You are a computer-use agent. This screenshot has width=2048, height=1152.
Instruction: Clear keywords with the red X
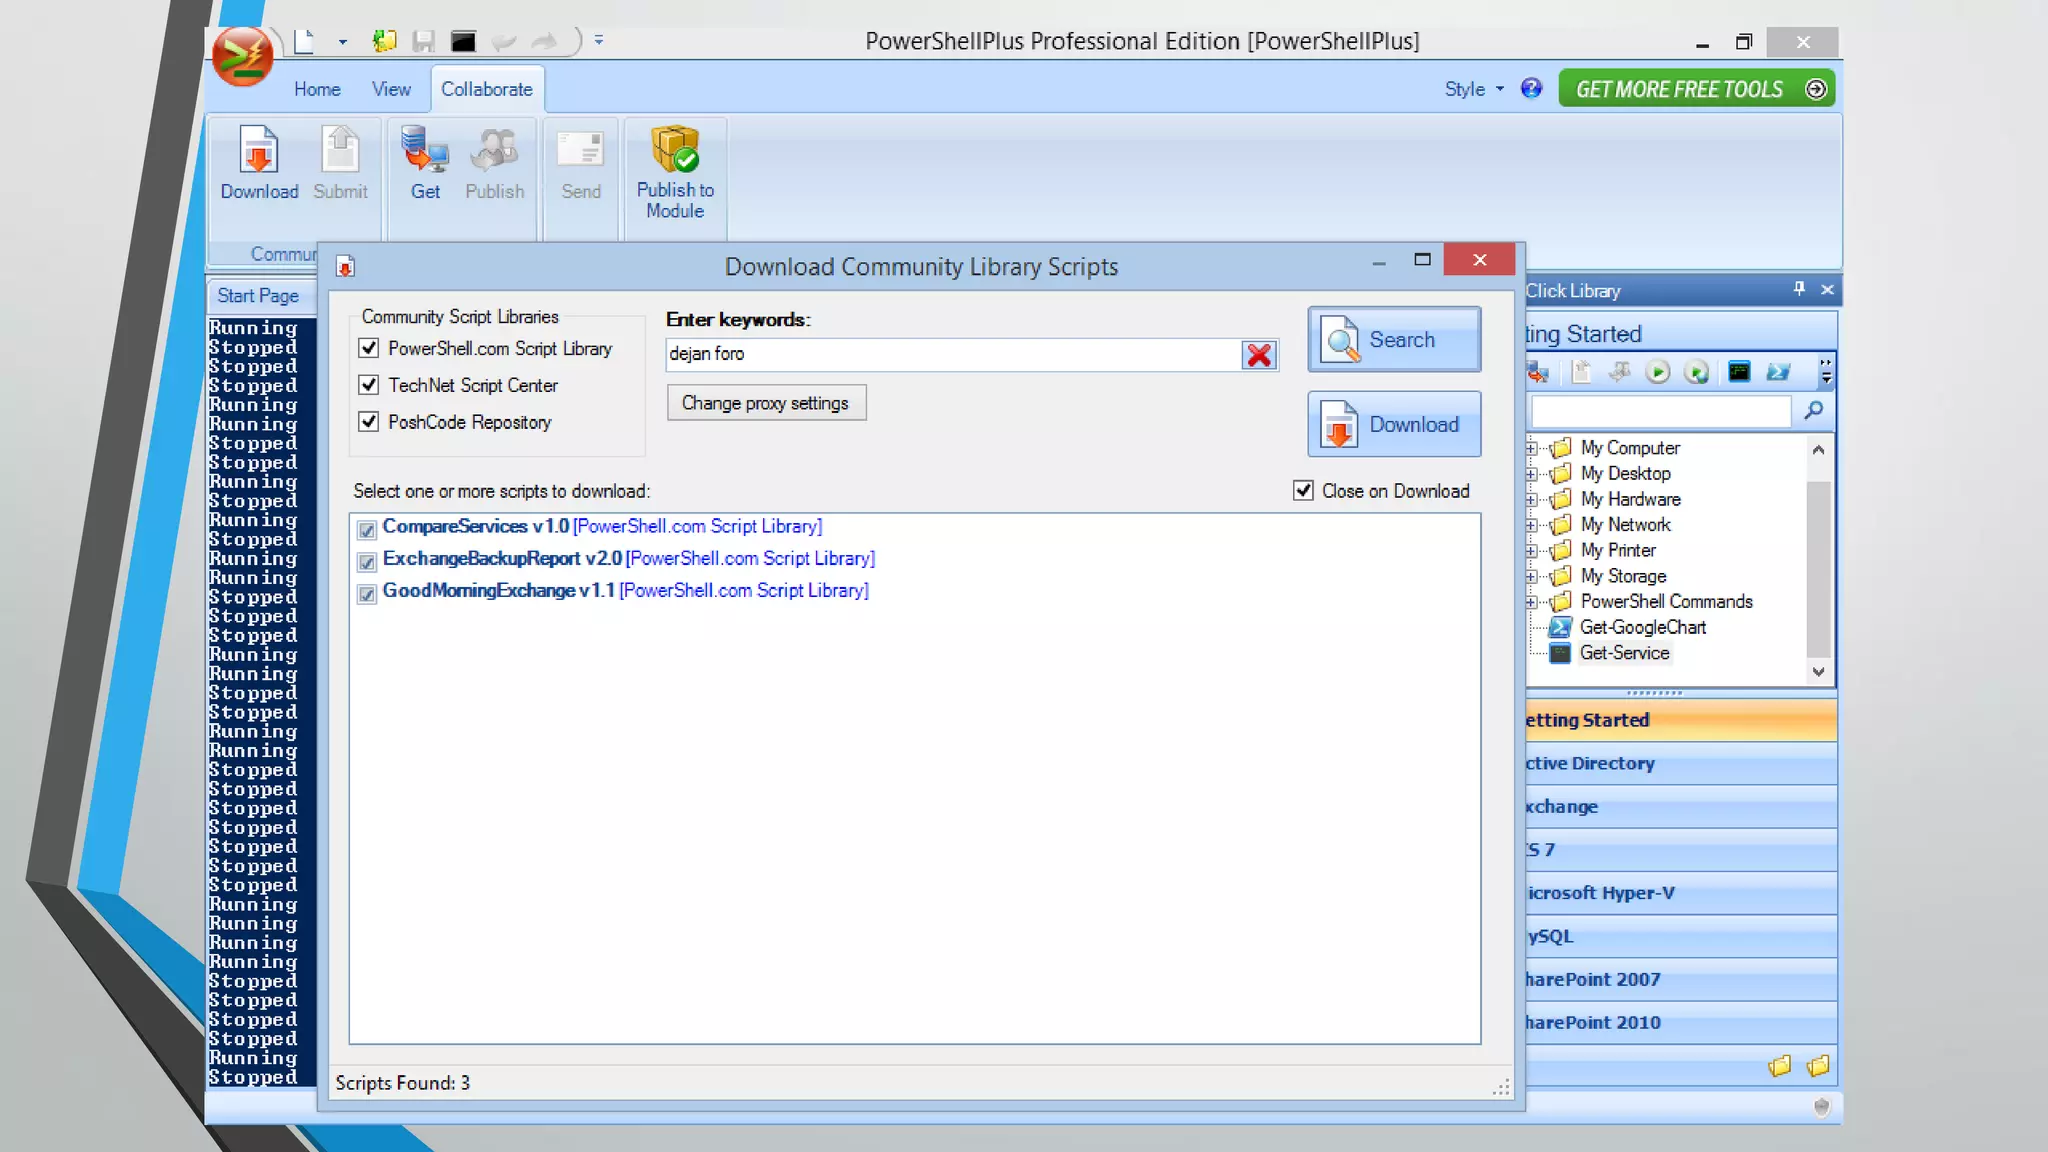point(1259,354)
